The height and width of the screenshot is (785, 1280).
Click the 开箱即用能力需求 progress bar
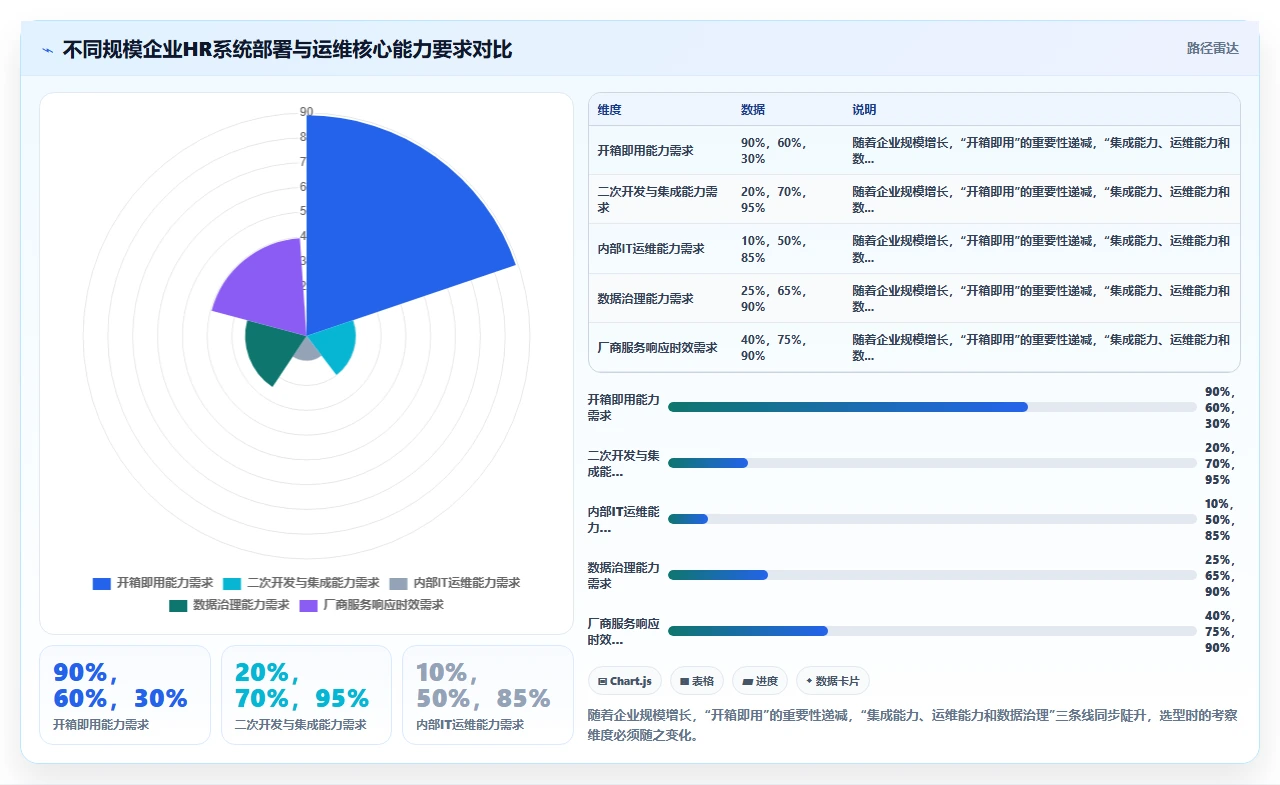(932, 407)
